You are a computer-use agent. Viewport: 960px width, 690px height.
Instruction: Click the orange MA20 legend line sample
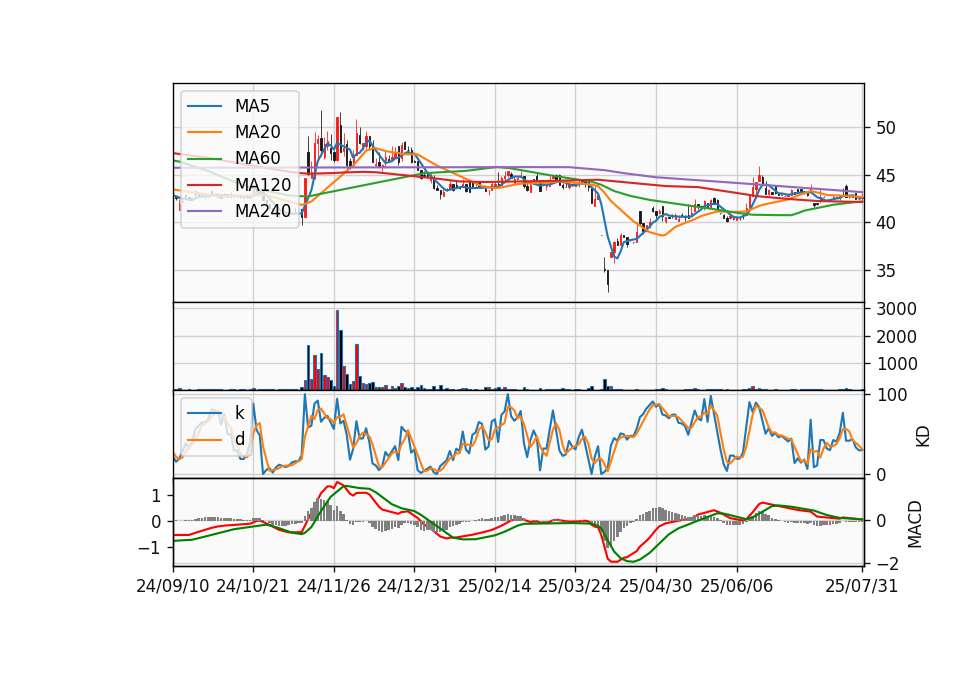pyautogui.click(x=204, y=132)
